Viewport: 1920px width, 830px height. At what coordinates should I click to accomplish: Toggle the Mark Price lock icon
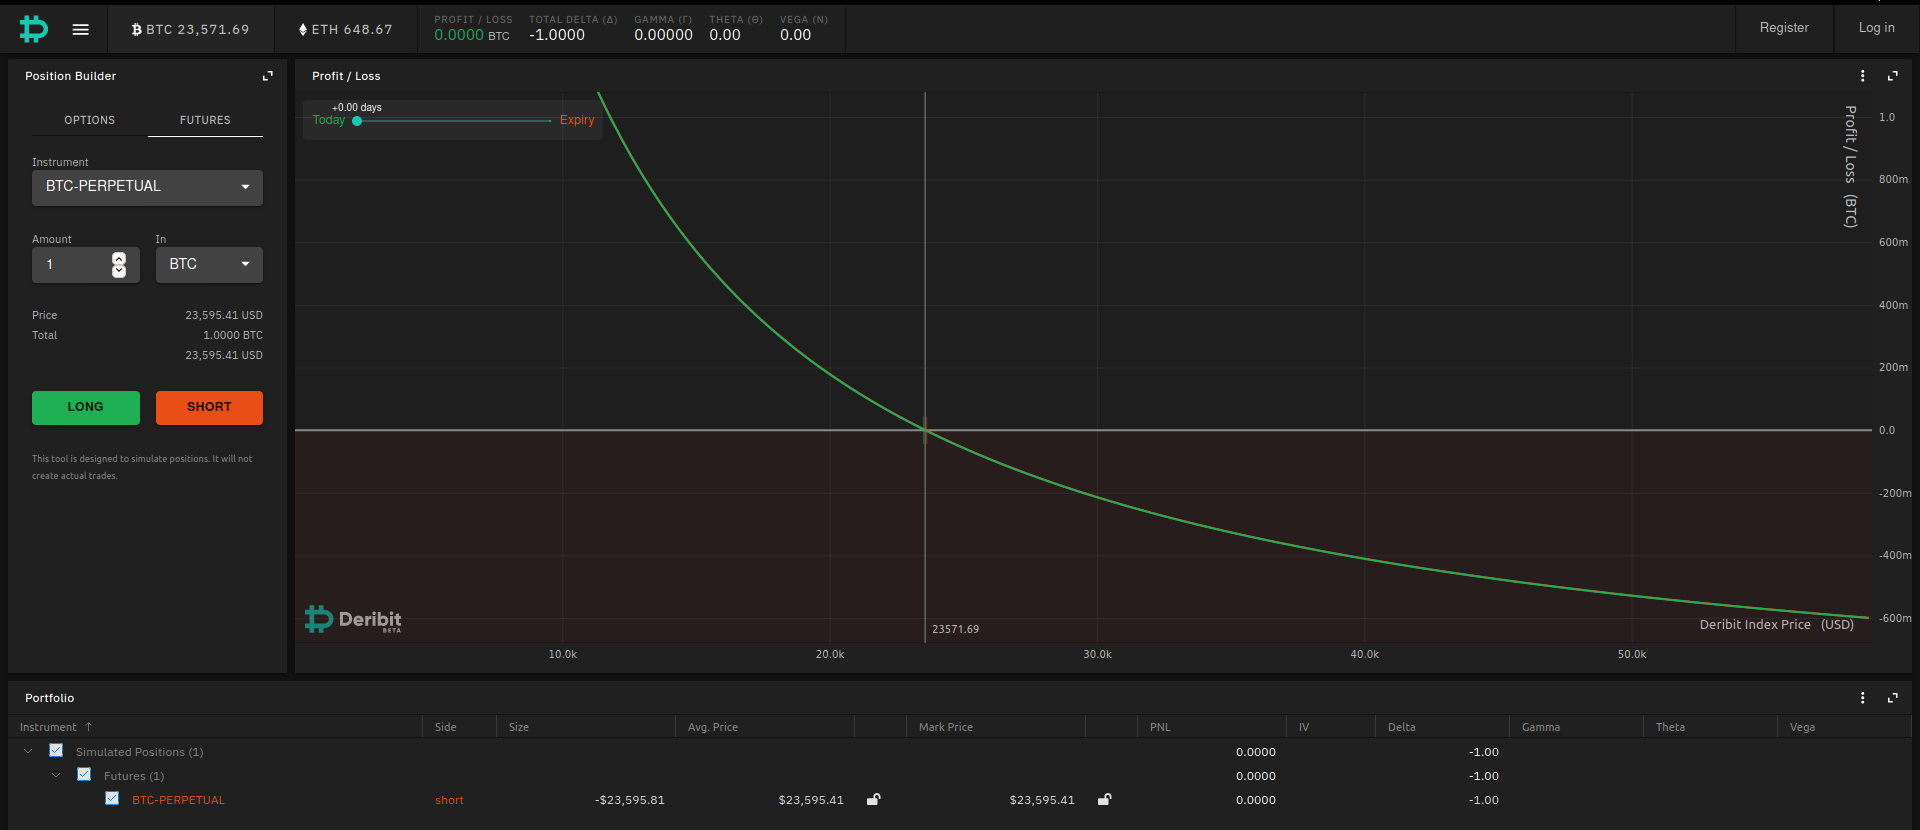[1104, 799]
